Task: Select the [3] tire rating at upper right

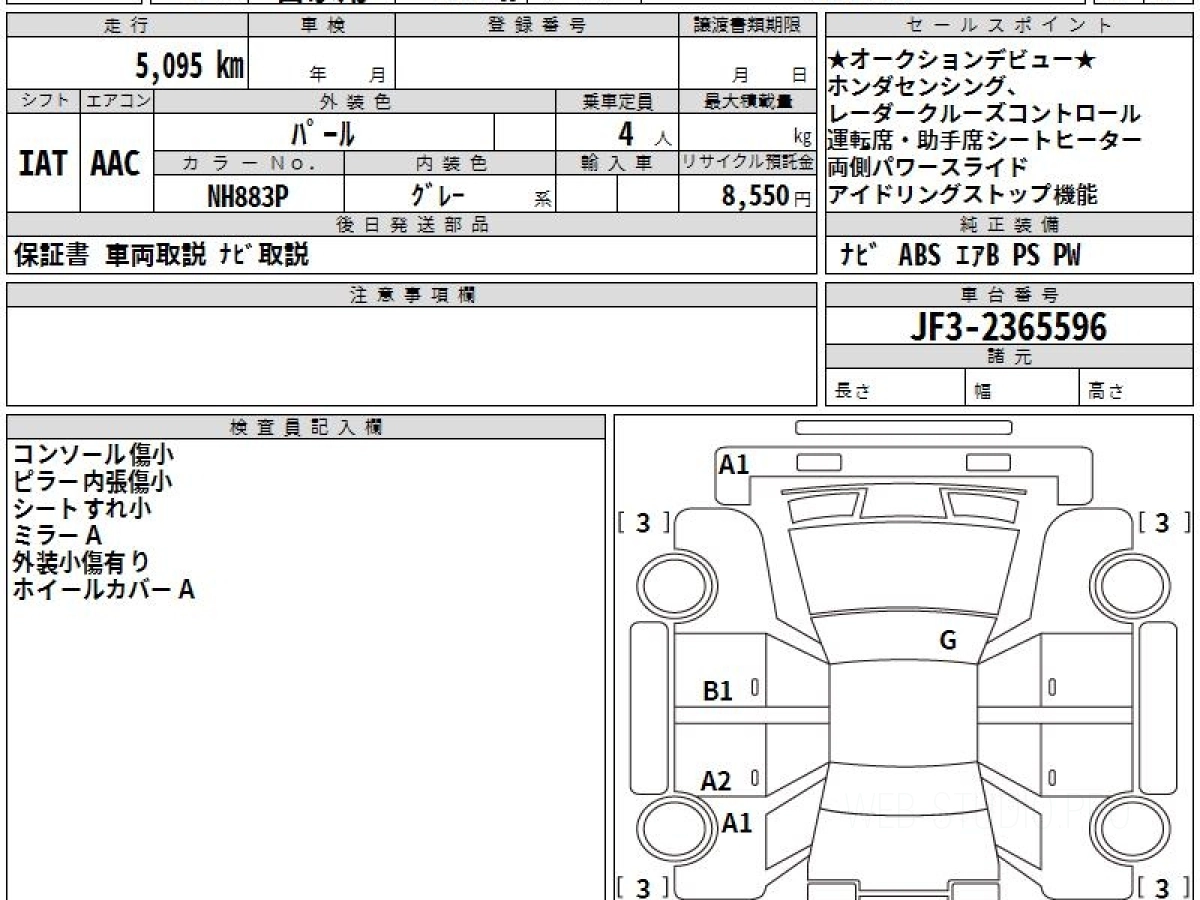Action: click(x=1163, y=522)
